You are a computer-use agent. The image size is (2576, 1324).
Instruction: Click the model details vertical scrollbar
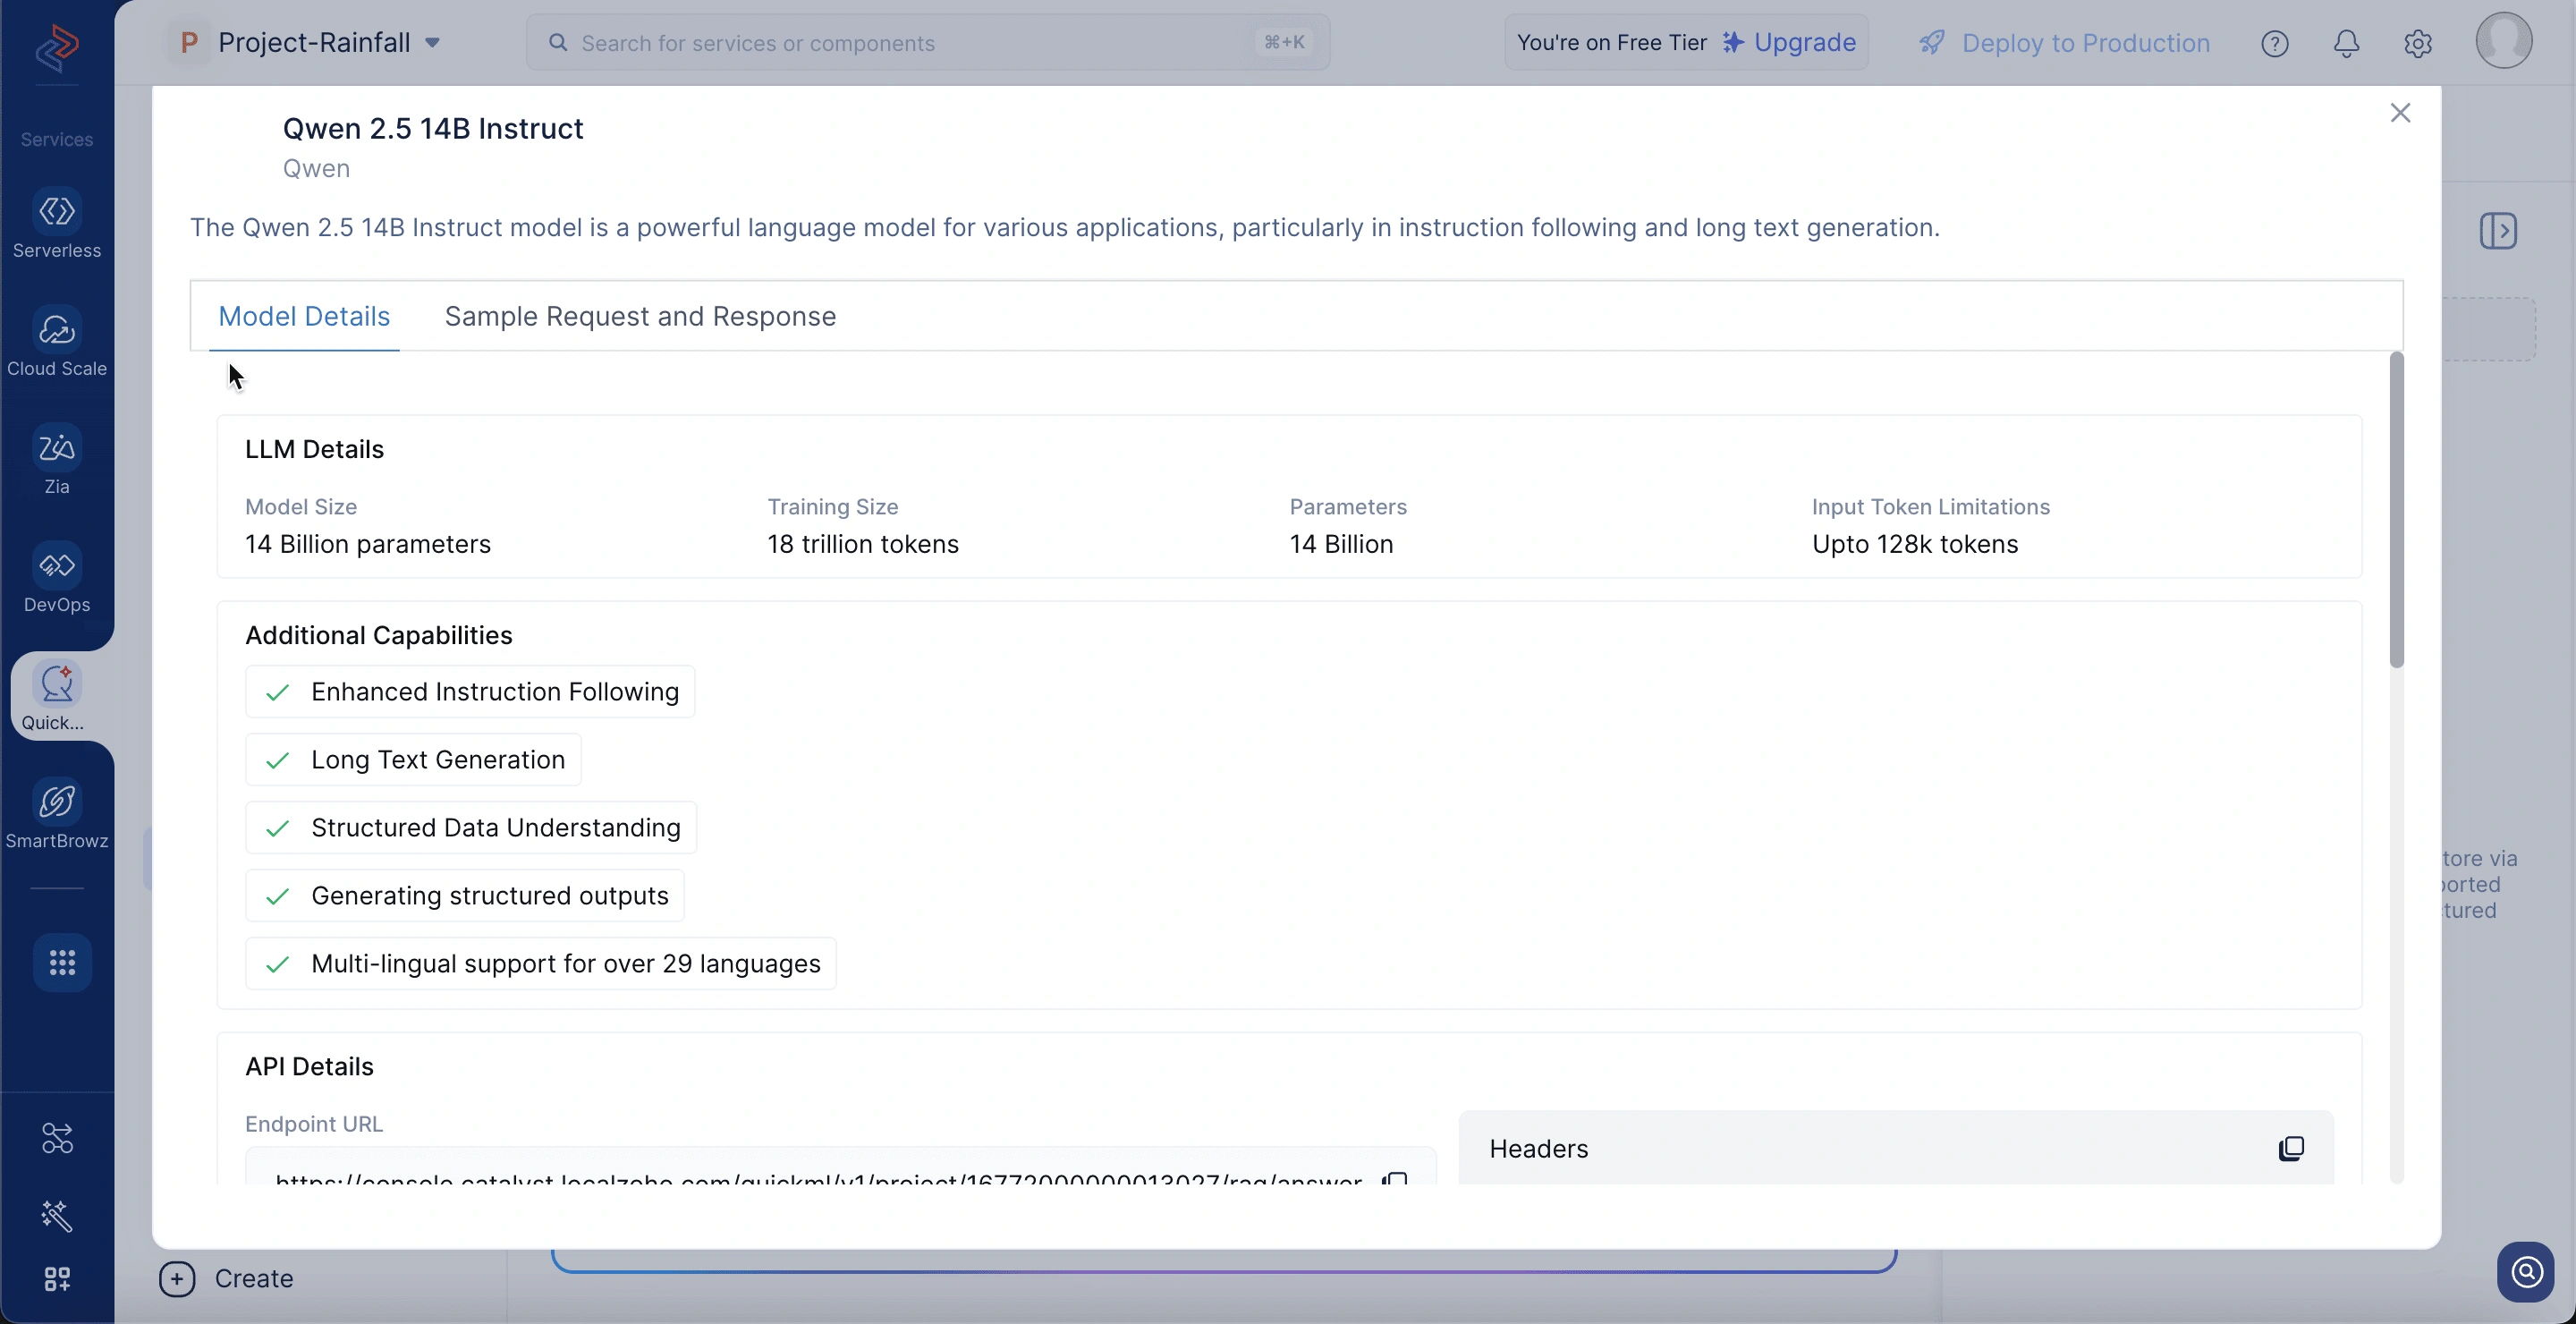pos(2396,510)
